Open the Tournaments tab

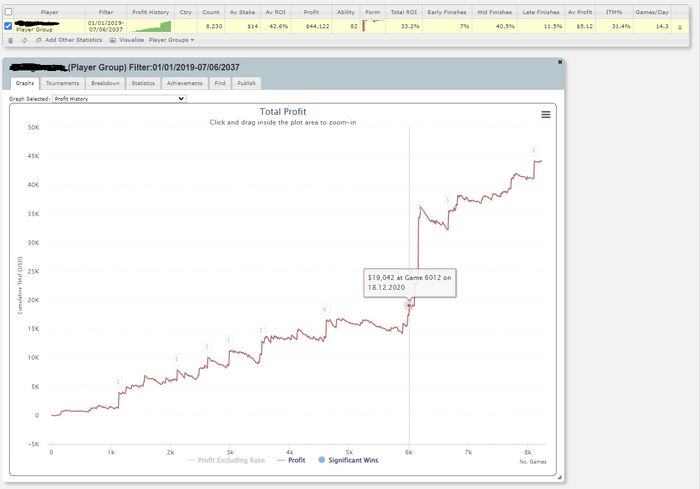pyautogui.click(x=62, y=83)
